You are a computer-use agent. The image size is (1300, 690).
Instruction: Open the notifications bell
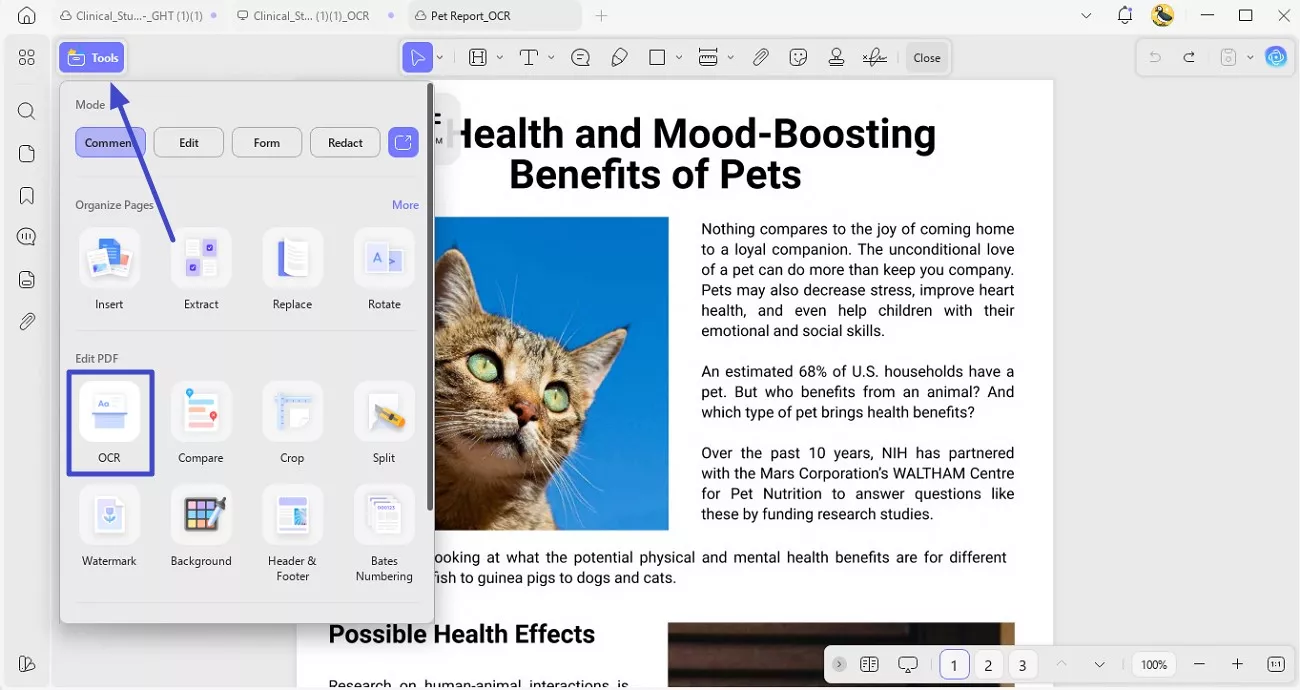point(1126,15)
